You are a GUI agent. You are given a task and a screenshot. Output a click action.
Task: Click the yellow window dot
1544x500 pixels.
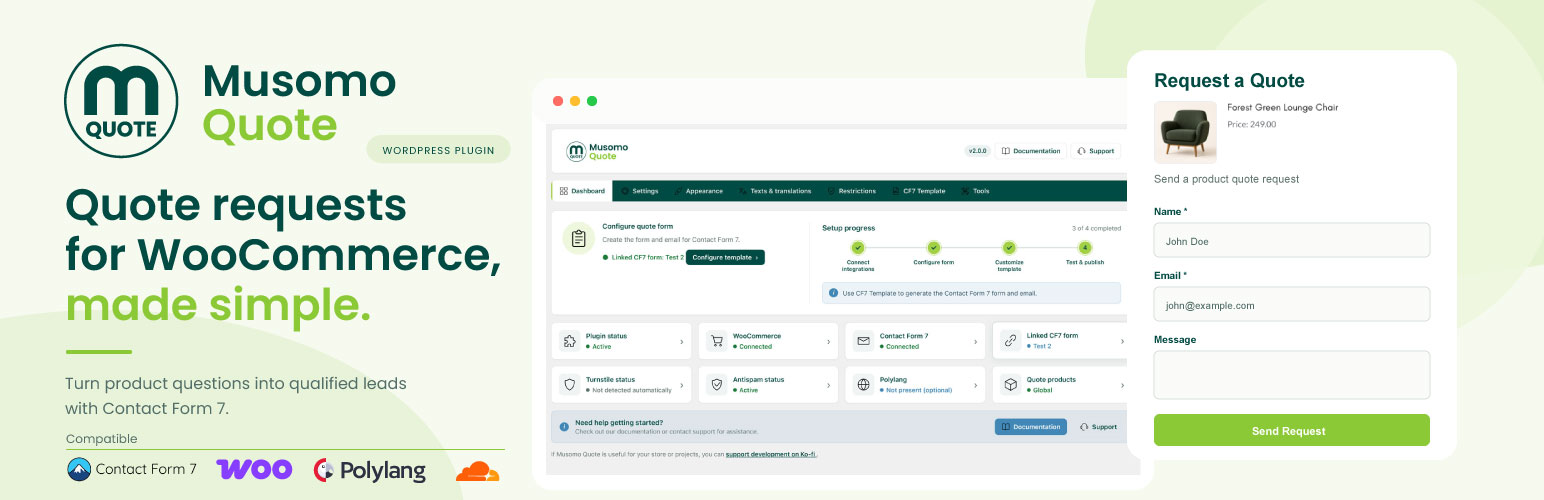pyautogui.click(x=575, y=101)
